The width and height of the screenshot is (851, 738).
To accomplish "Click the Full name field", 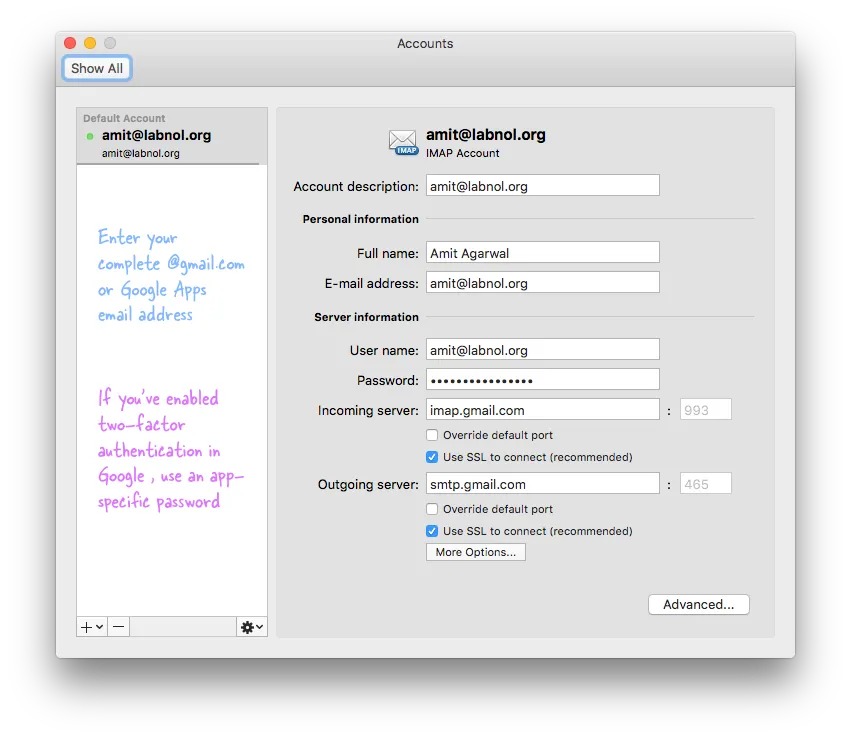I will pyautogui.click(x=542, y=252).
